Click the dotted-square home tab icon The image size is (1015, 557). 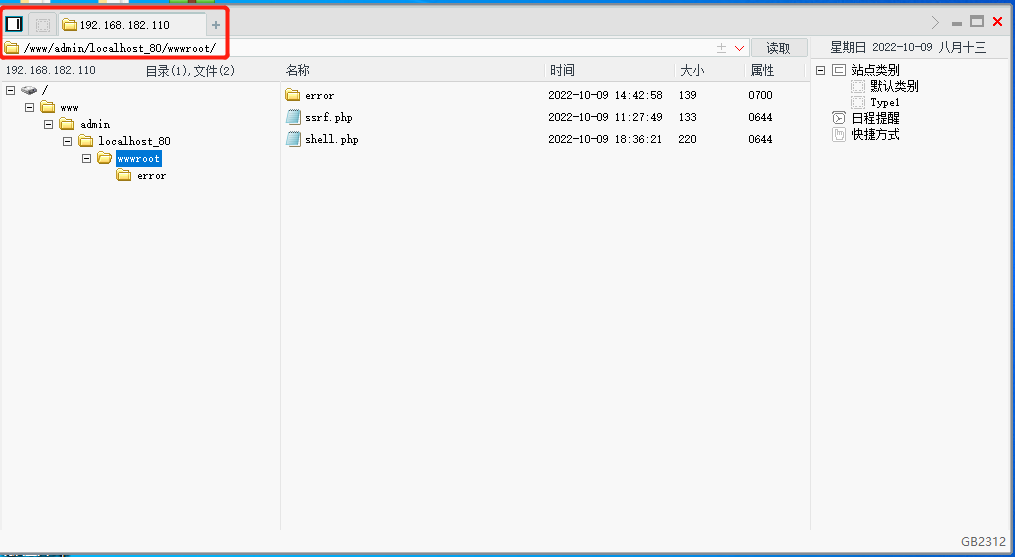[x=43, y=25]
